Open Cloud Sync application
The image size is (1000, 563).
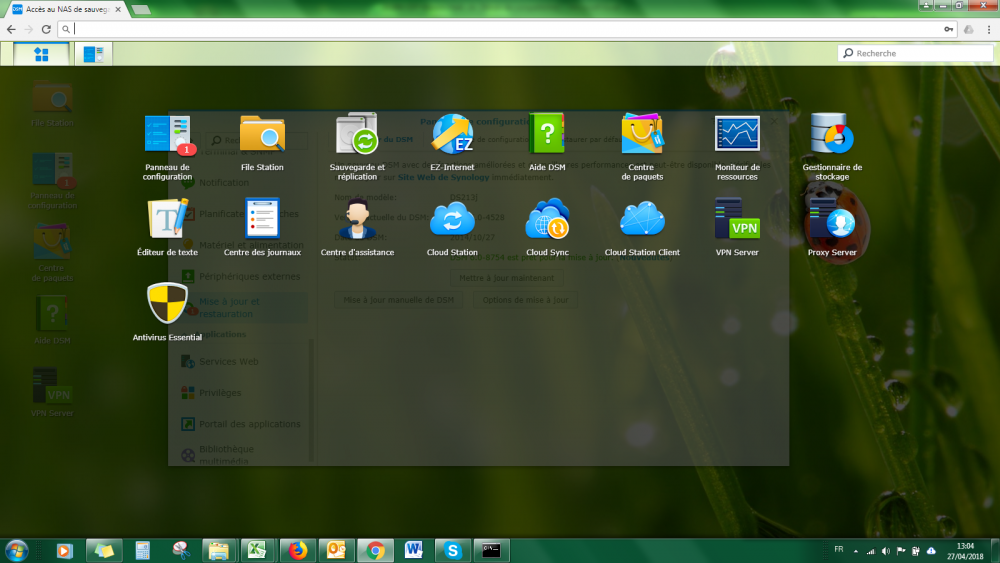[547, 222]
